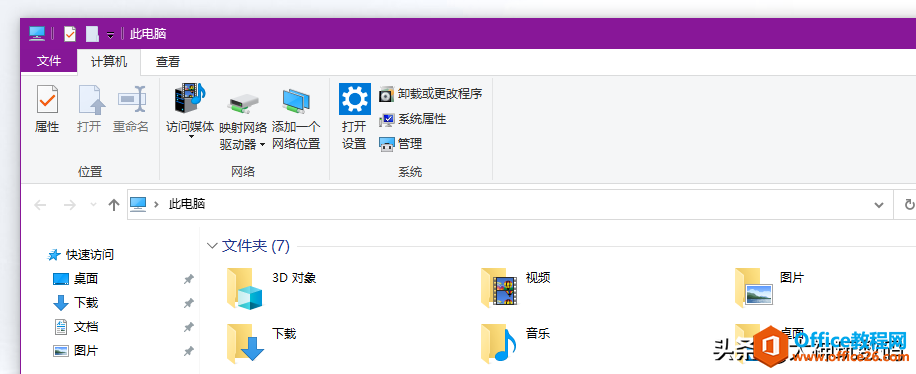
Task: Select Desktop (桌面) in the sidebar
Action: pyautogui.click(x=75, y=279)
